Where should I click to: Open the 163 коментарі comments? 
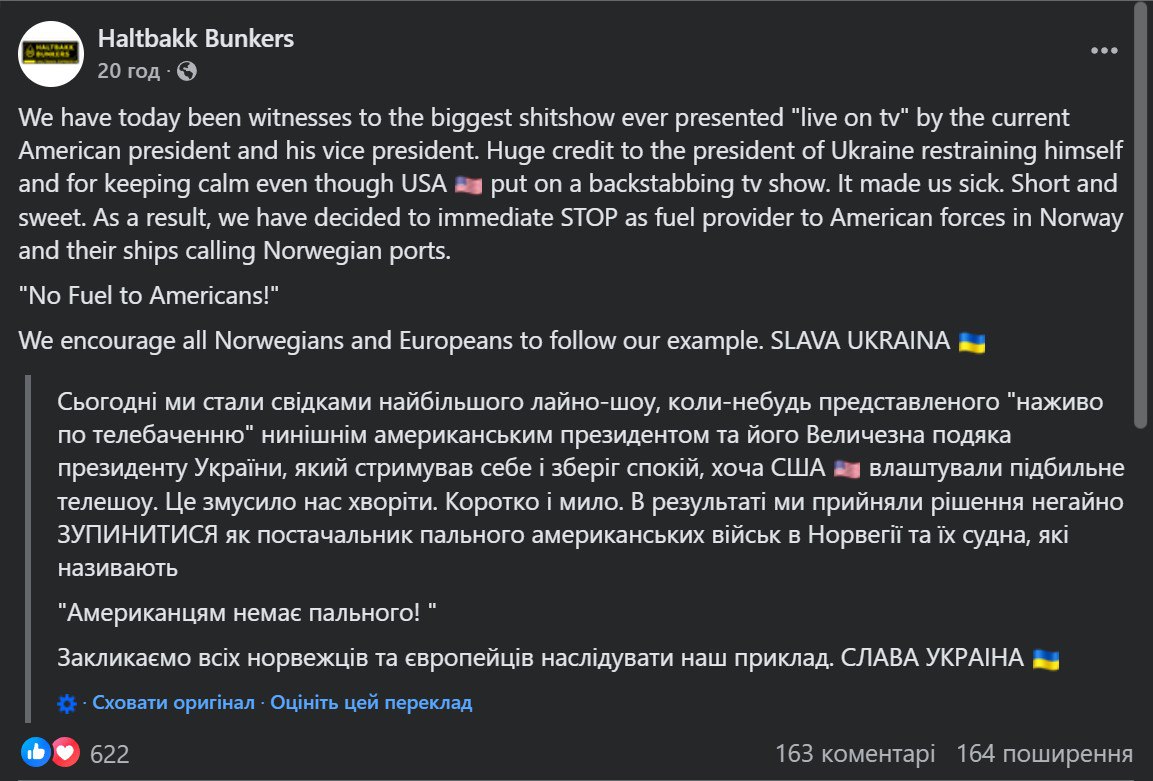(855, 754)
